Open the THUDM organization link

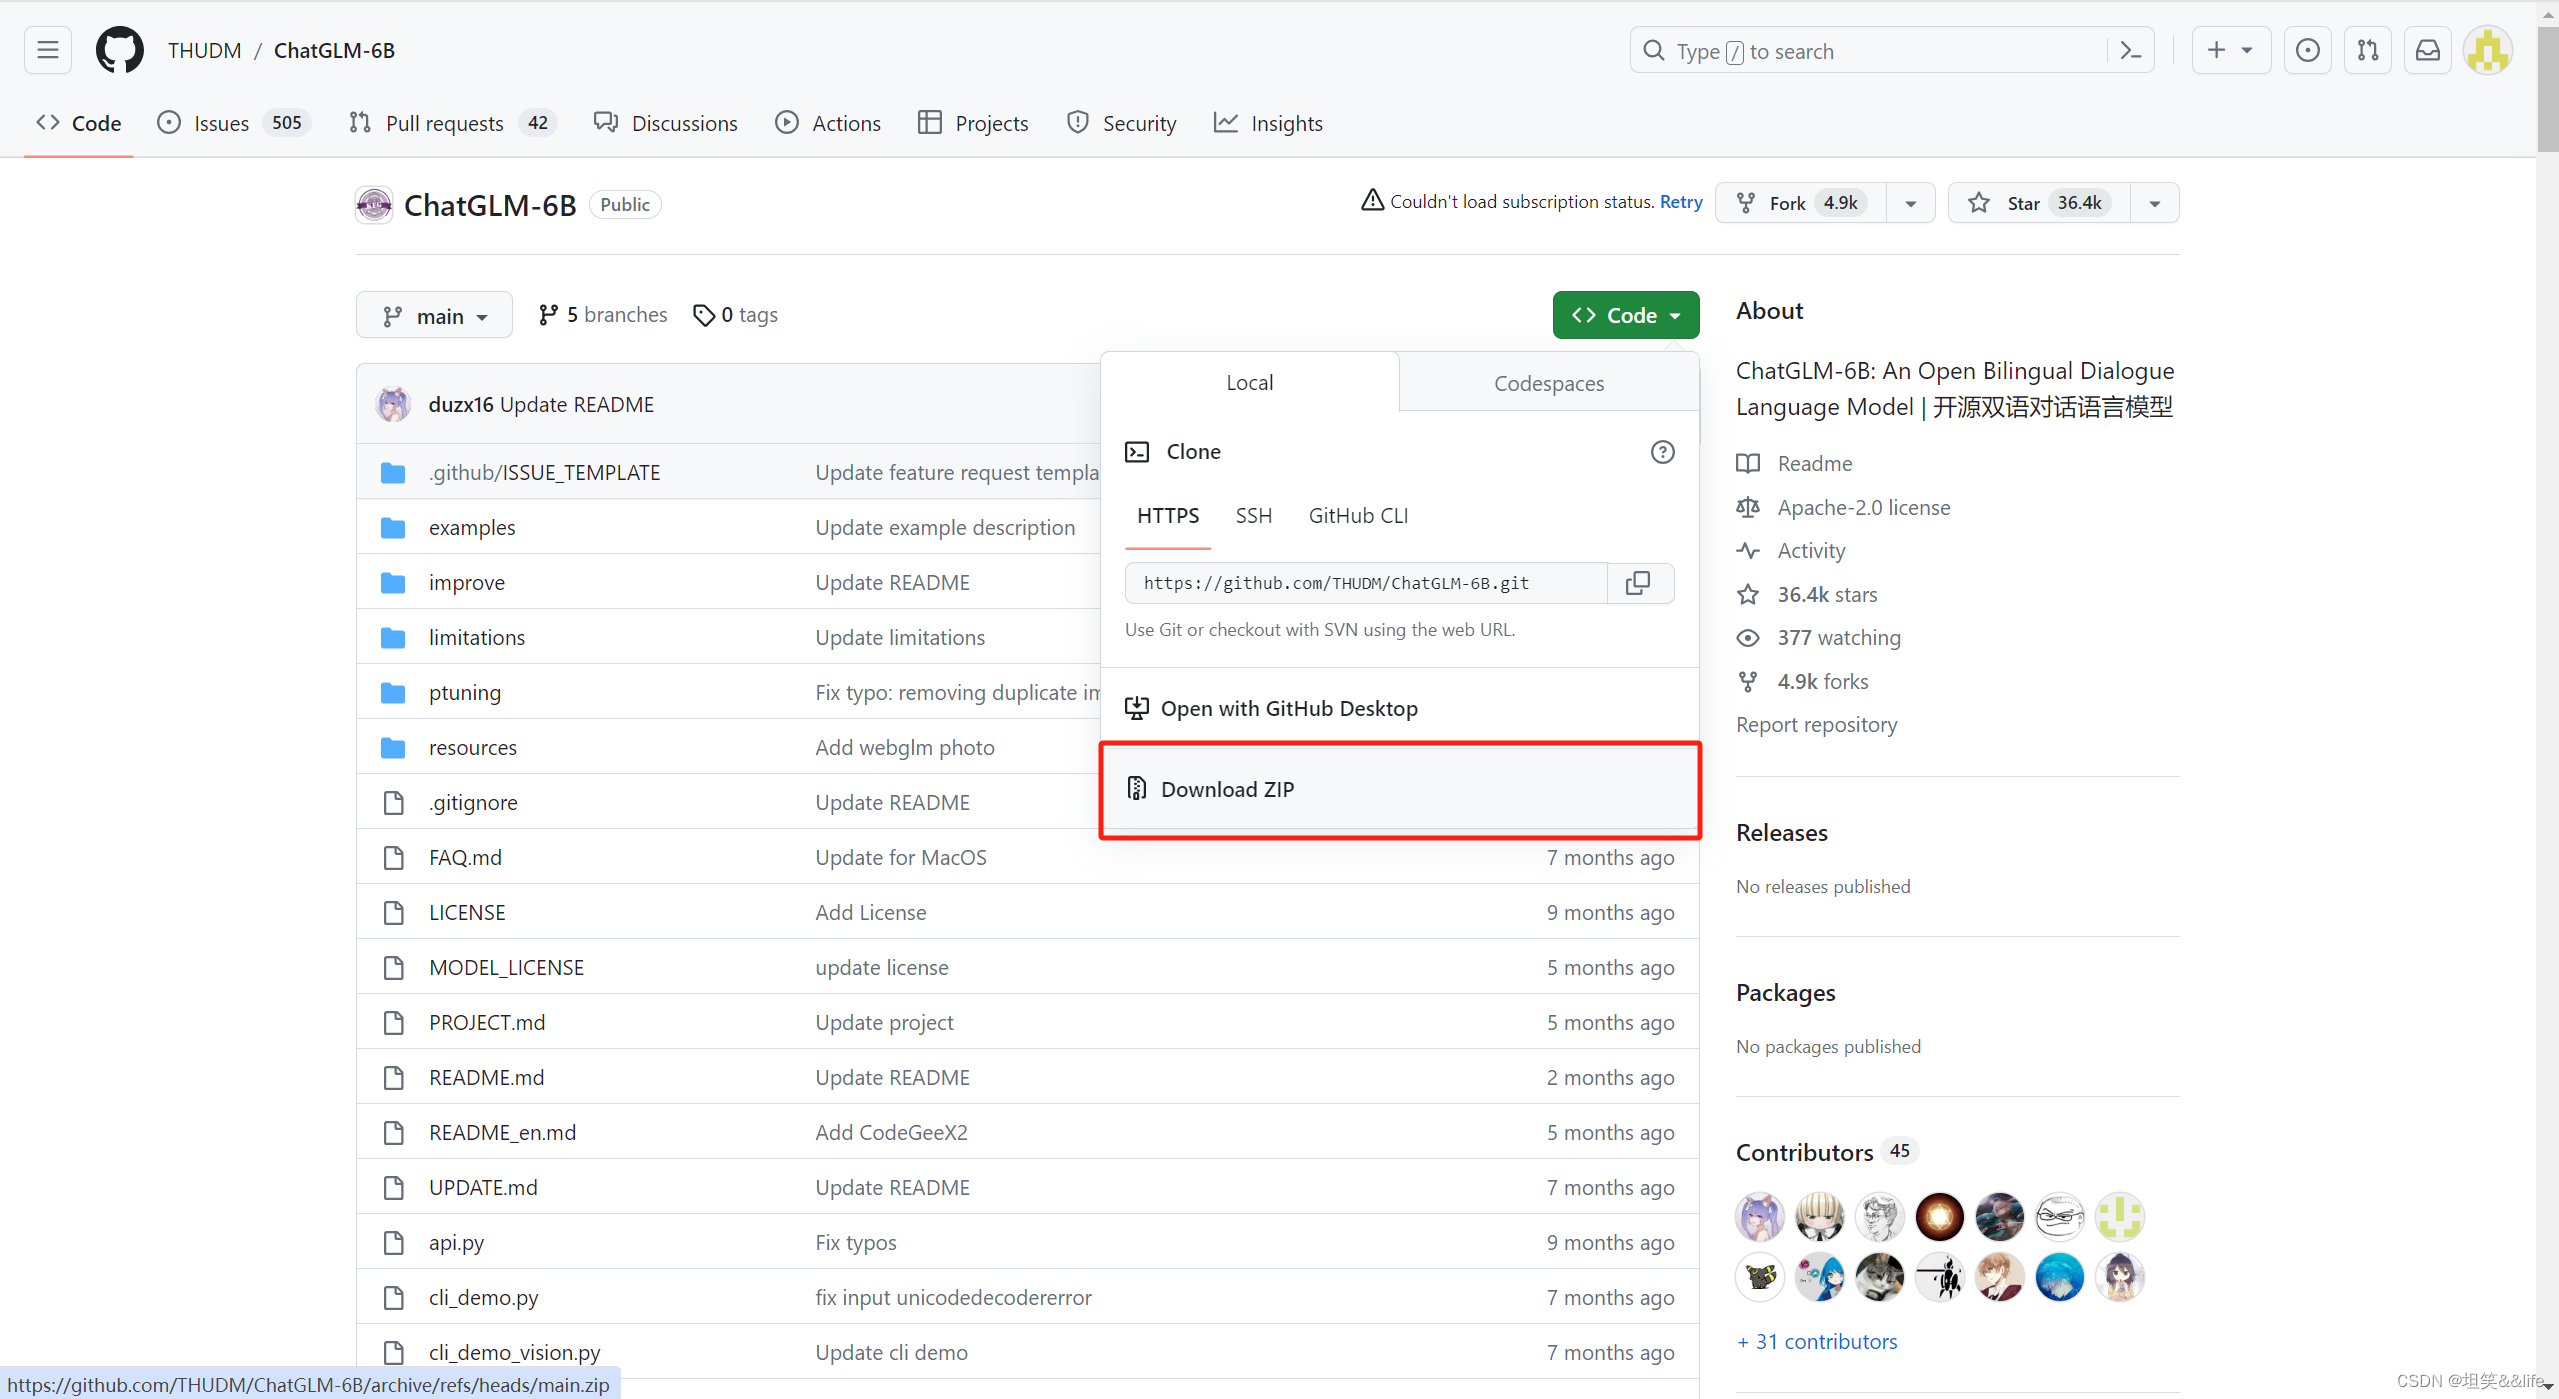(x=205, y=50)
